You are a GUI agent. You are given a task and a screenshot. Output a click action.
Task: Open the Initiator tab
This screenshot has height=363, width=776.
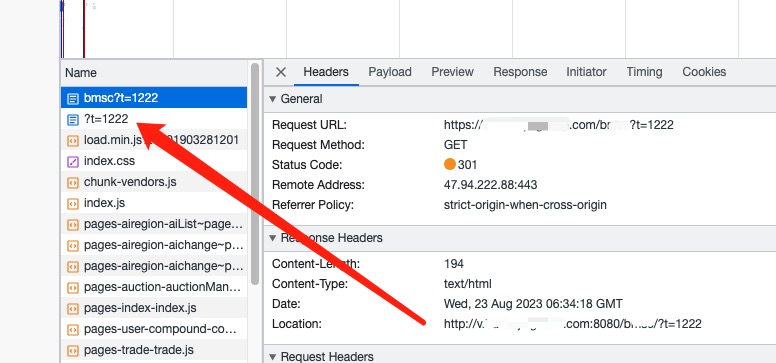(586, 72)
